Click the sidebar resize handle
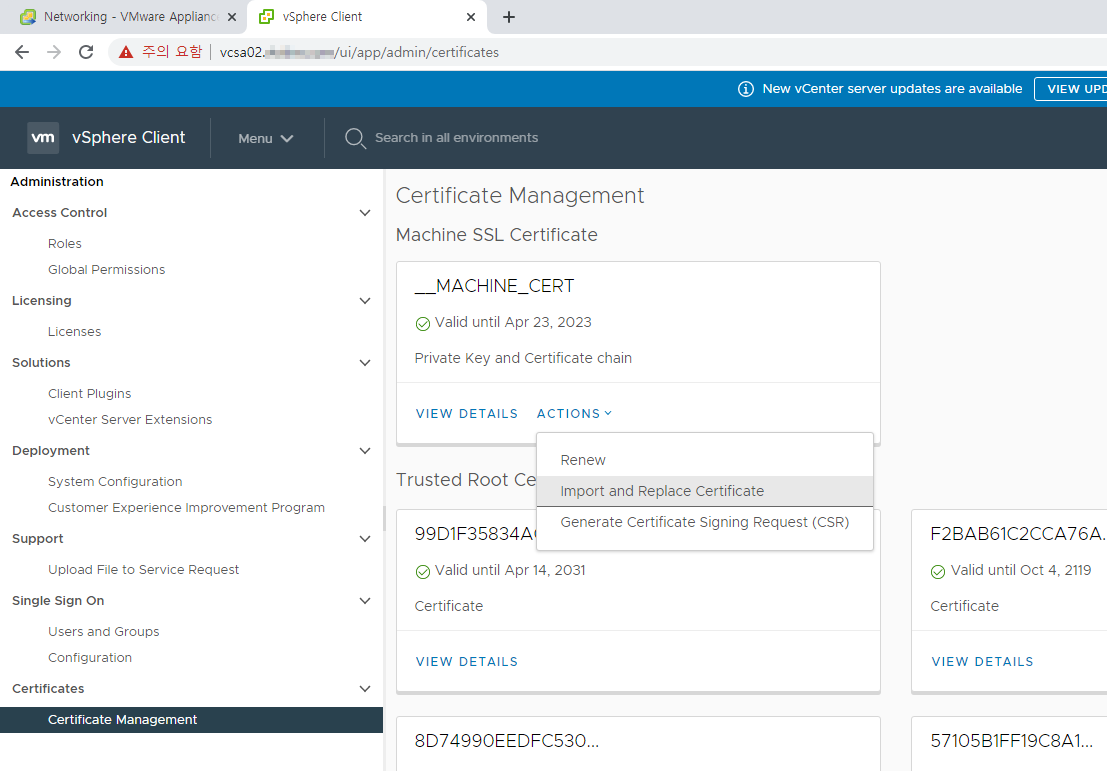The image size is (1107, 771). [384, 518]
